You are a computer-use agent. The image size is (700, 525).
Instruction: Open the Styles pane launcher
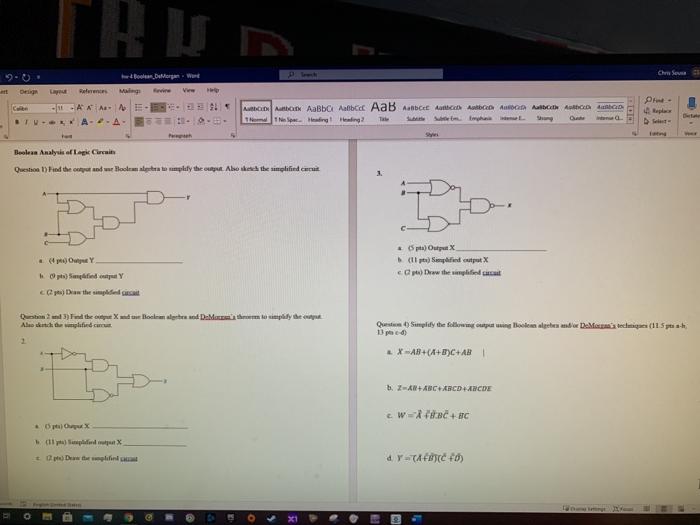coord(634,133)
